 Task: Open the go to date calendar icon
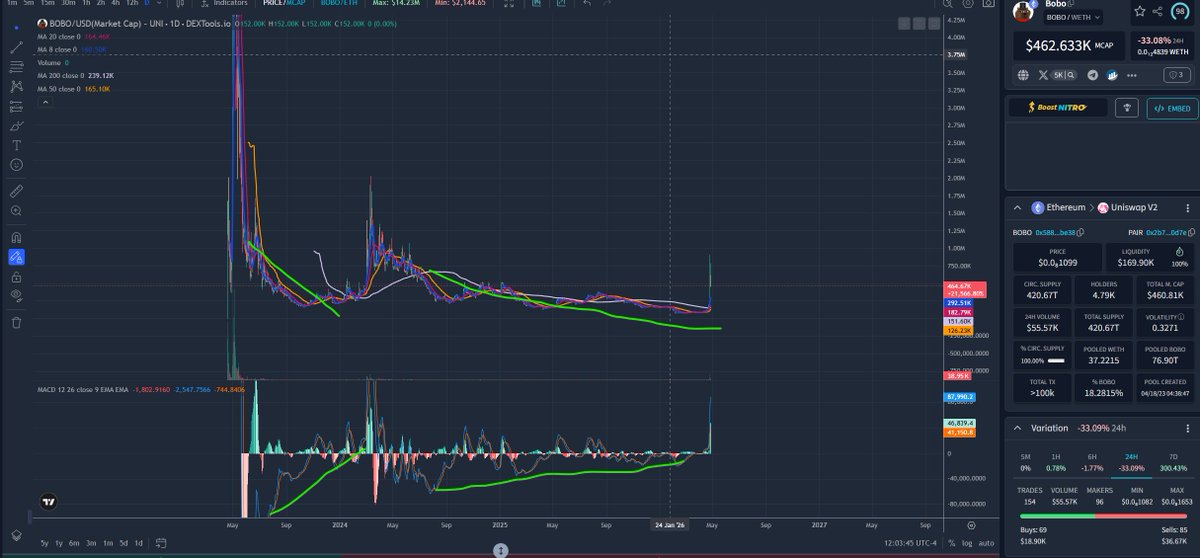tap(159, 542)
